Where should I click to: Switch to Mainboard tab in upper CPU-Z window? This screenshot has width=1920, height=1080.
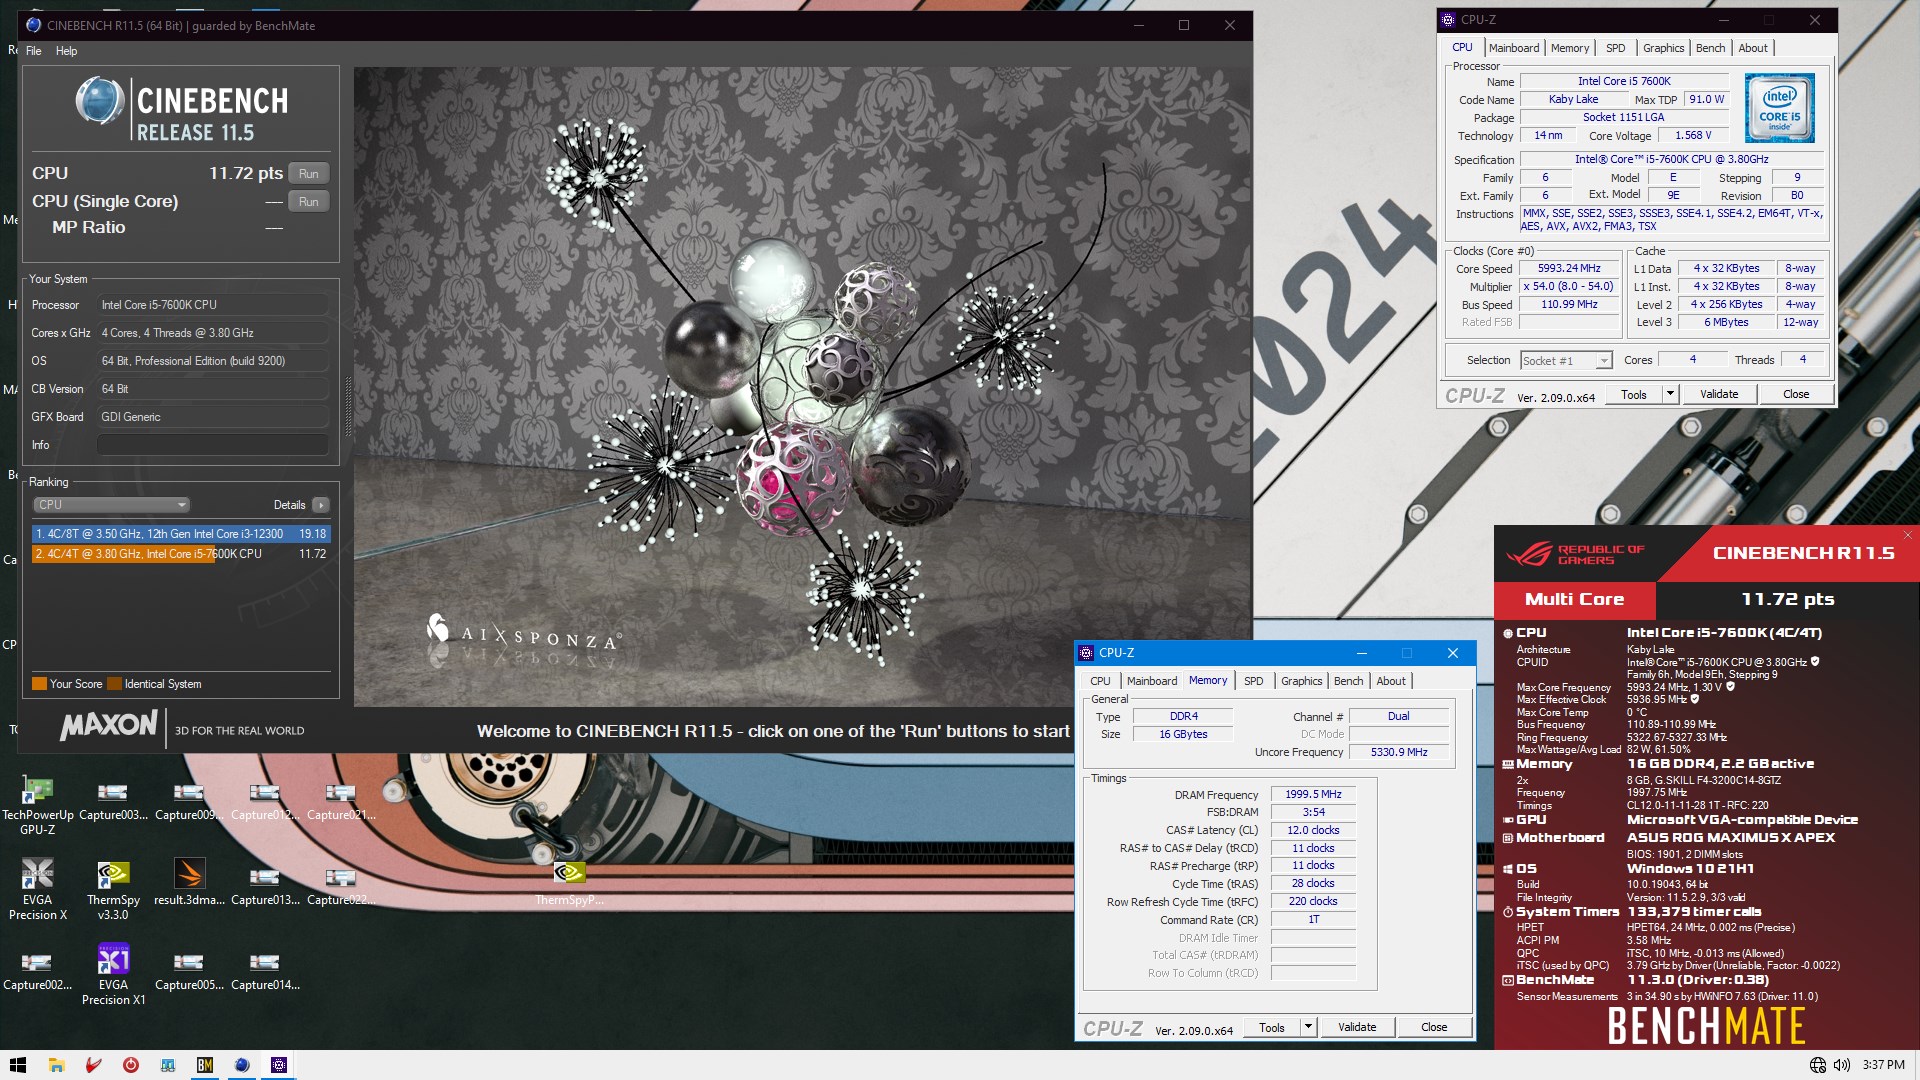(1514, 48)
